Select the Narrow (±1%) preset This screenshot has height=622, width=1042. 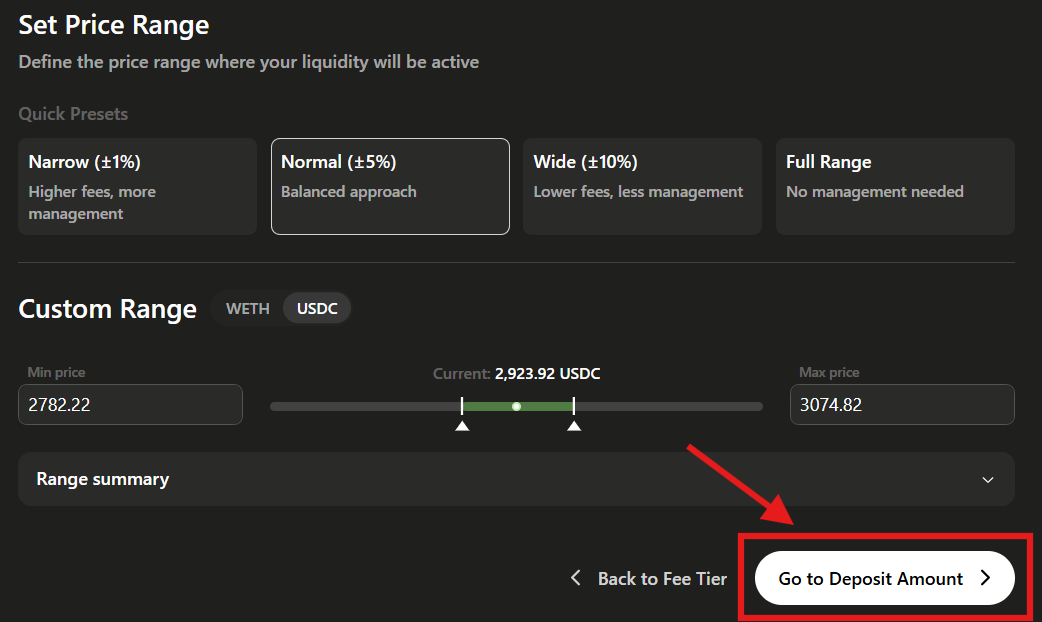(137, 186)
